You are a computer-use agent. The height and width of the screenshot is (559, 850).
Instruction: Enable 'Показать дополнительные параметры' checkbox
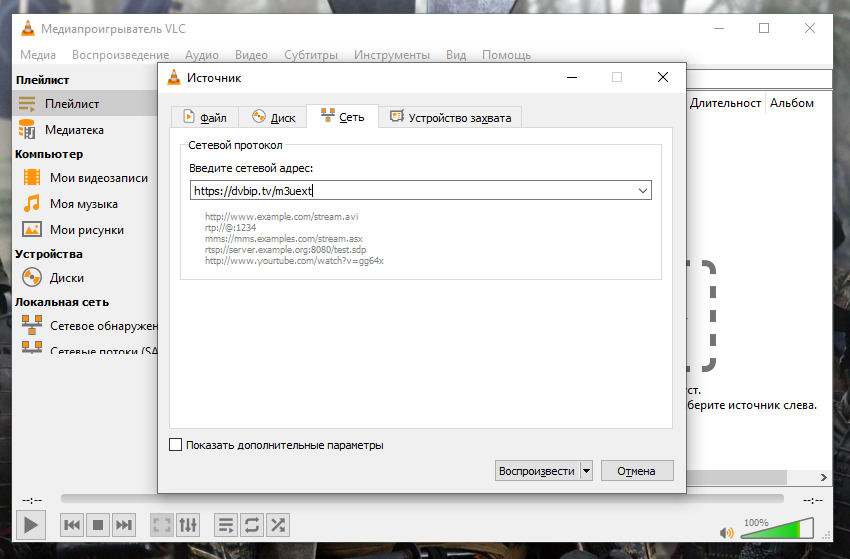coord(176,445)
